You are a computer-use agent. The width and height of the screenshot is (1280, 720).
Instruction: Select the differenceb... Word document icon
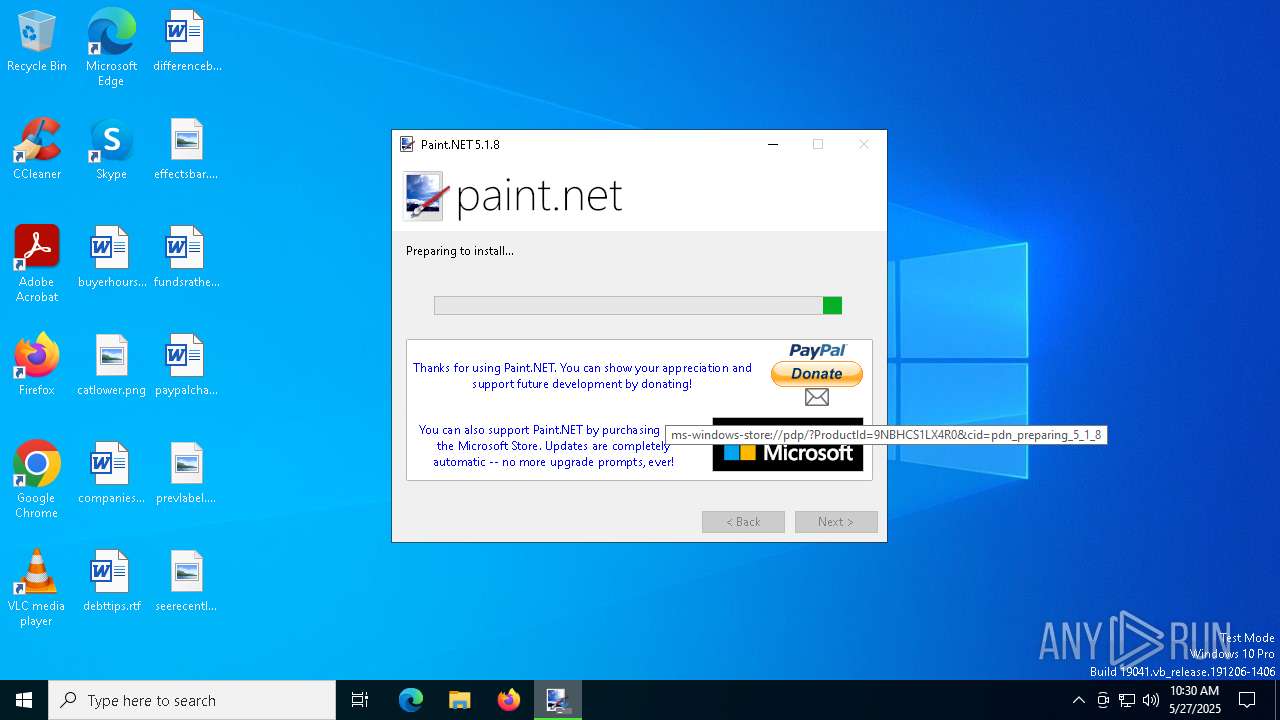pos(187,42)
